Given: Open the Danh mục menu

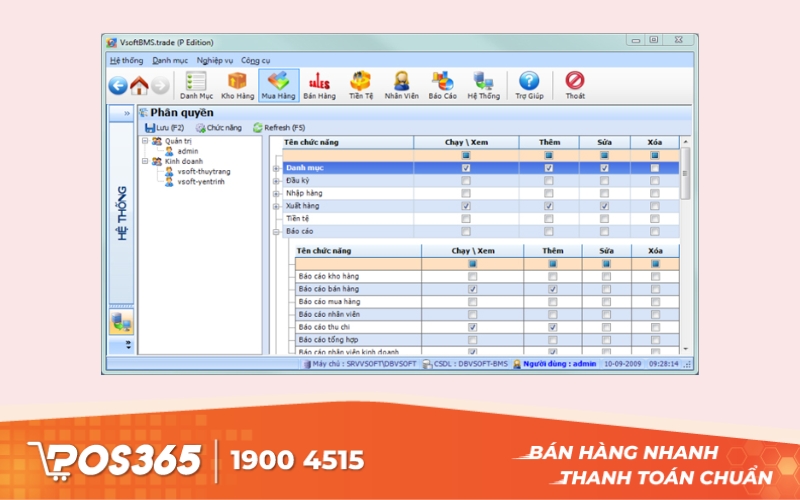Looking at the screenshot, I should coord(170,61).
